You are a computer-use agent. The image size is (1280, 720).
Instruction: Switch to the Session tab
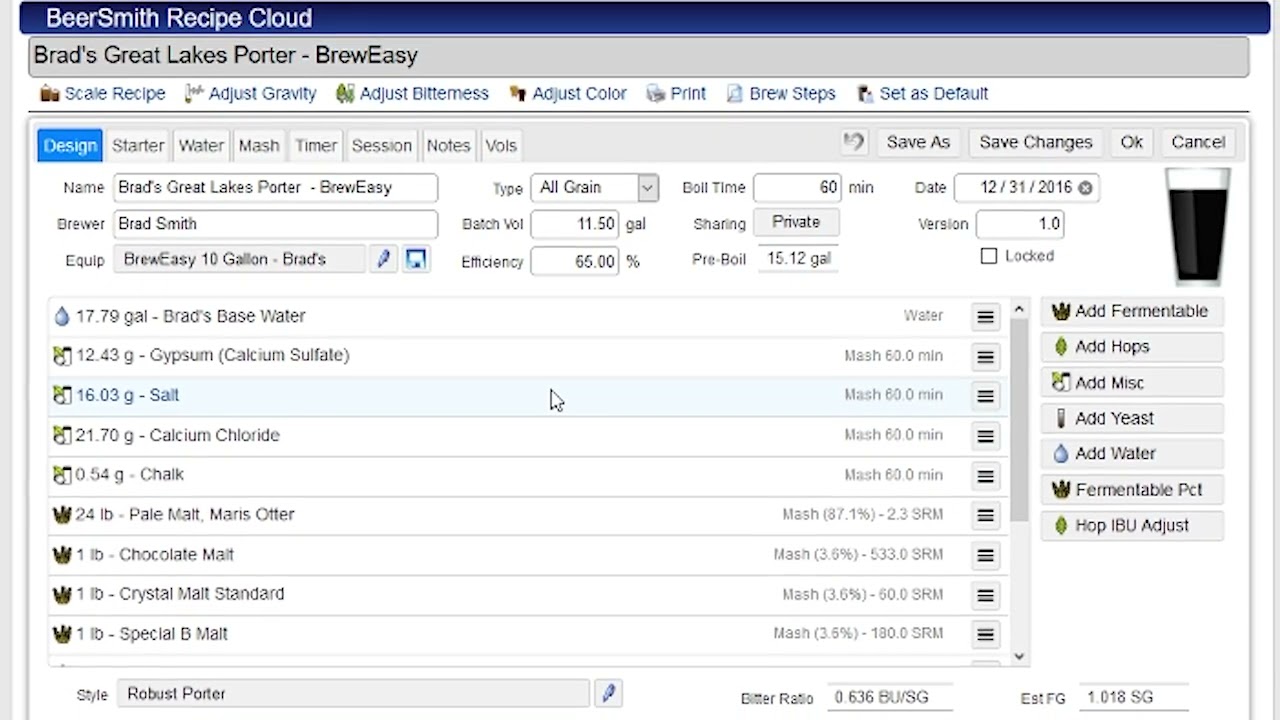tap(382, 145)
